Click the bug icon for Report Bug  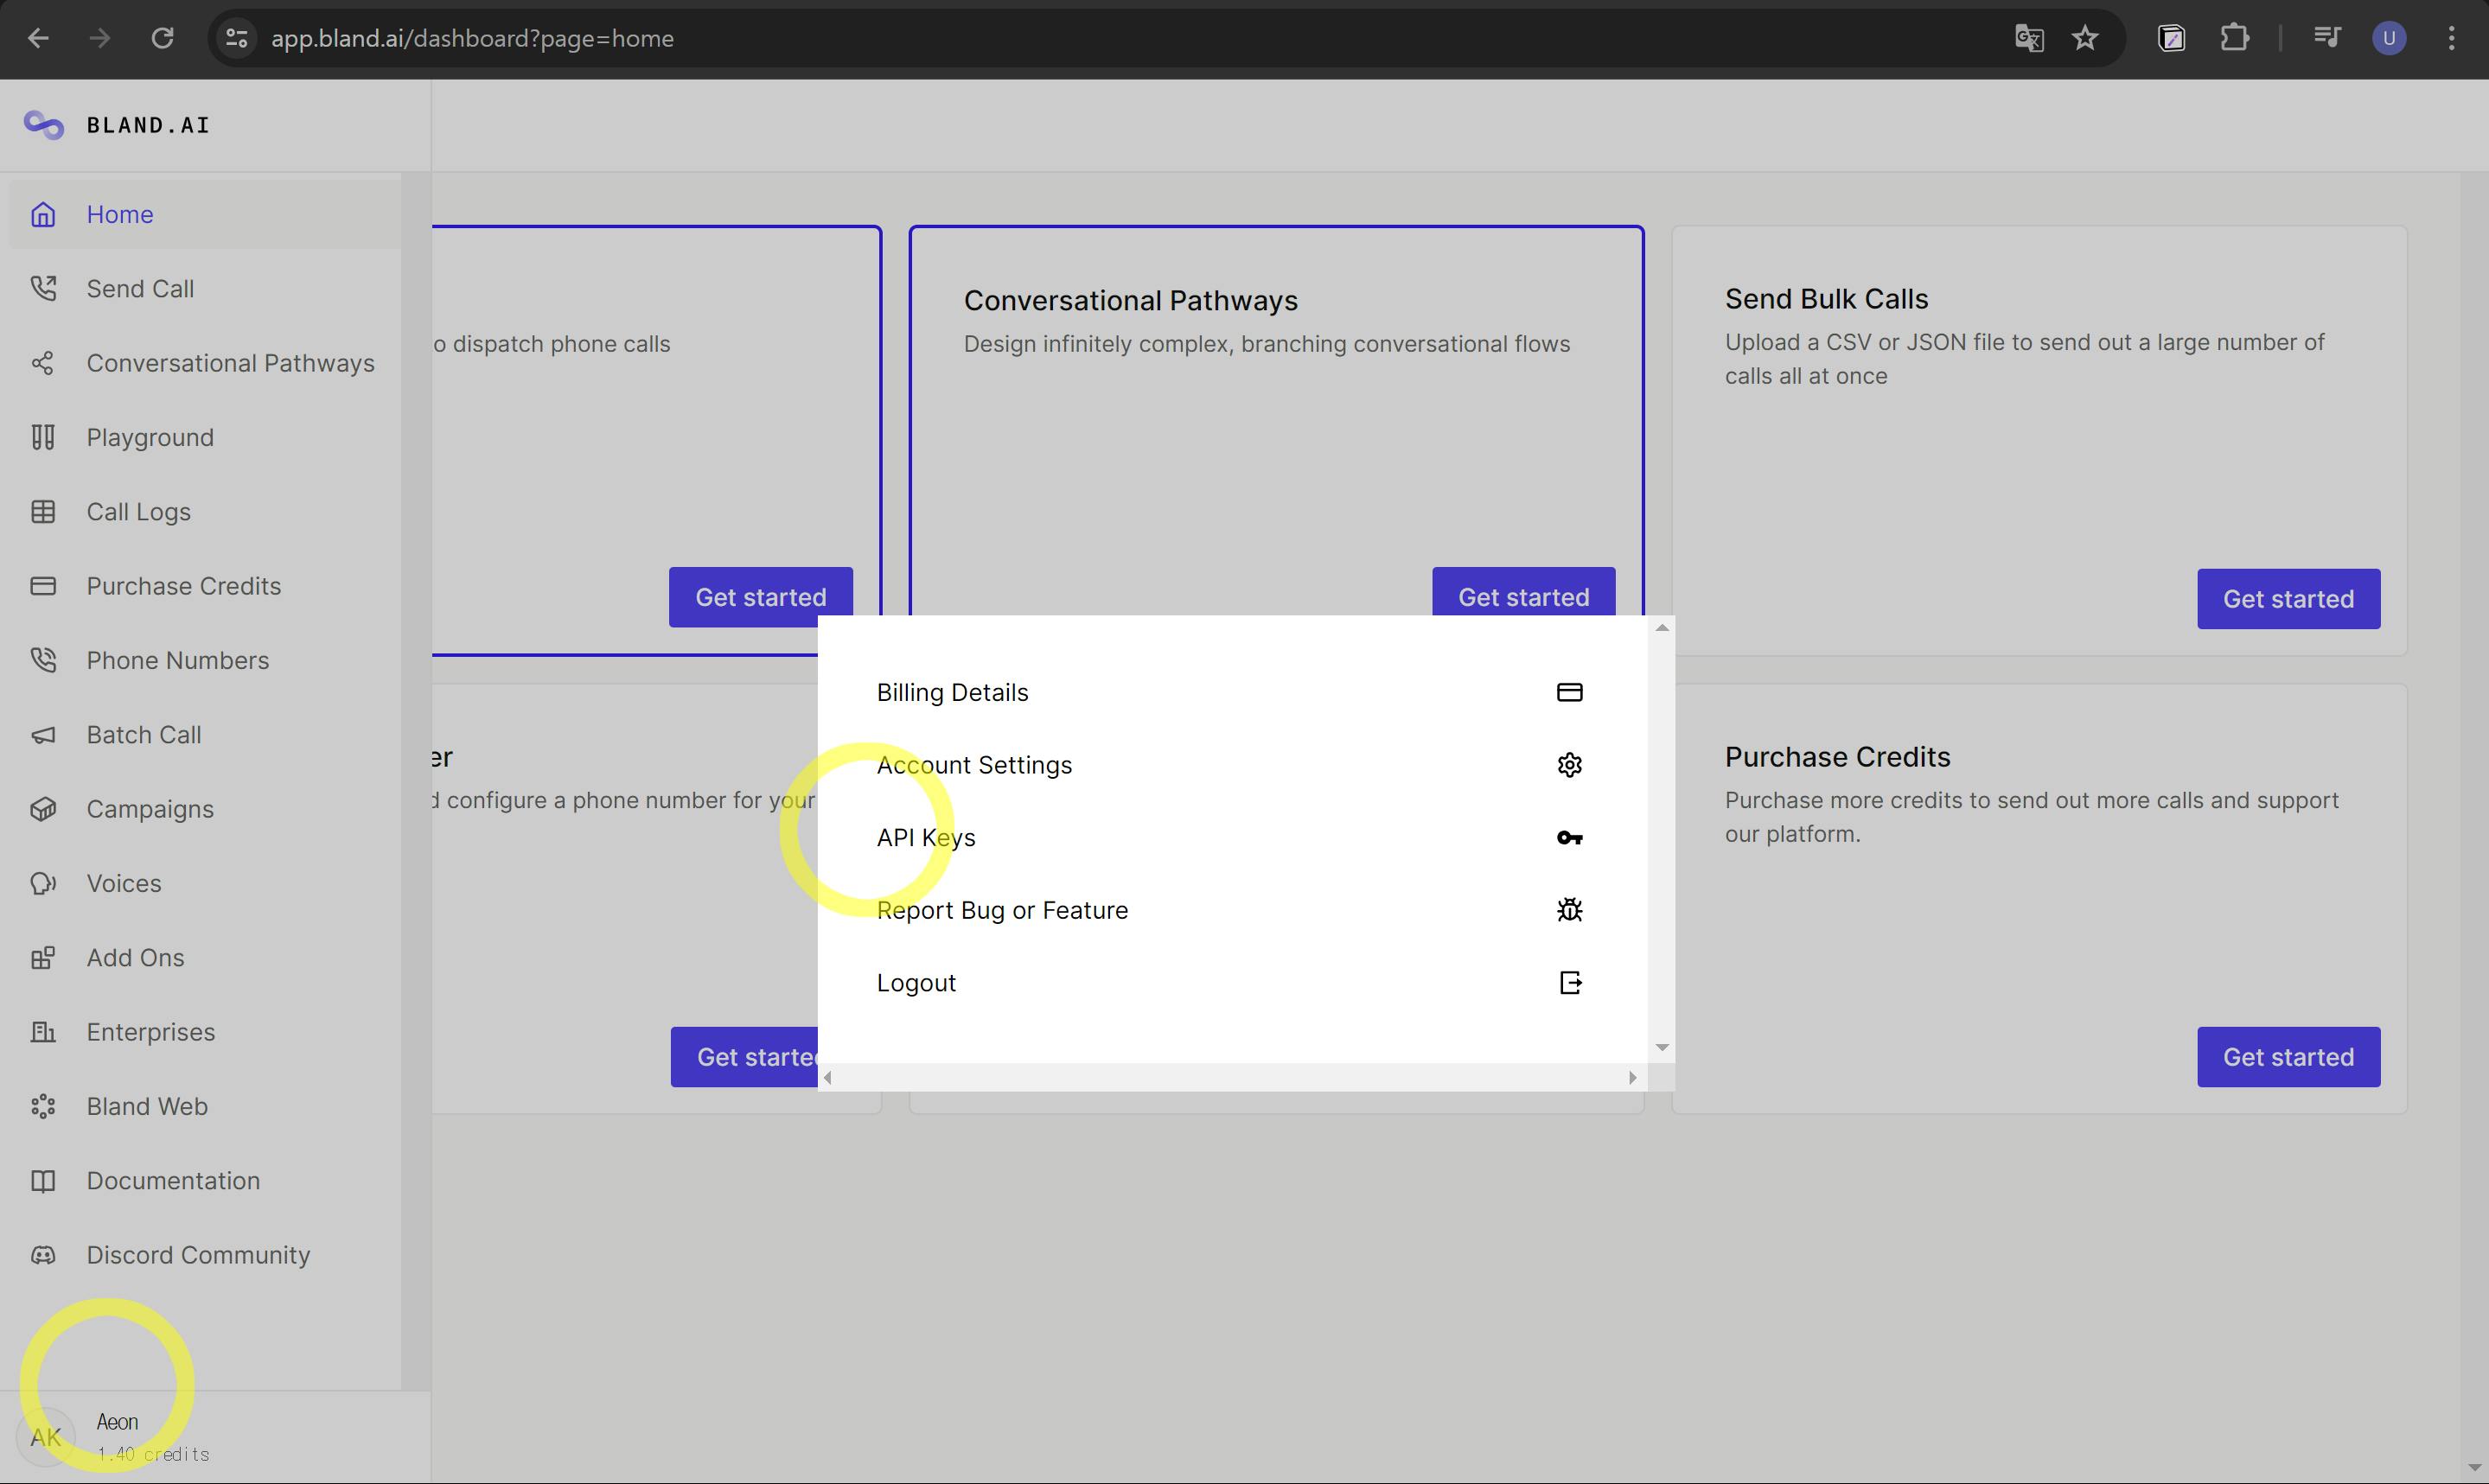[1569, 910]
